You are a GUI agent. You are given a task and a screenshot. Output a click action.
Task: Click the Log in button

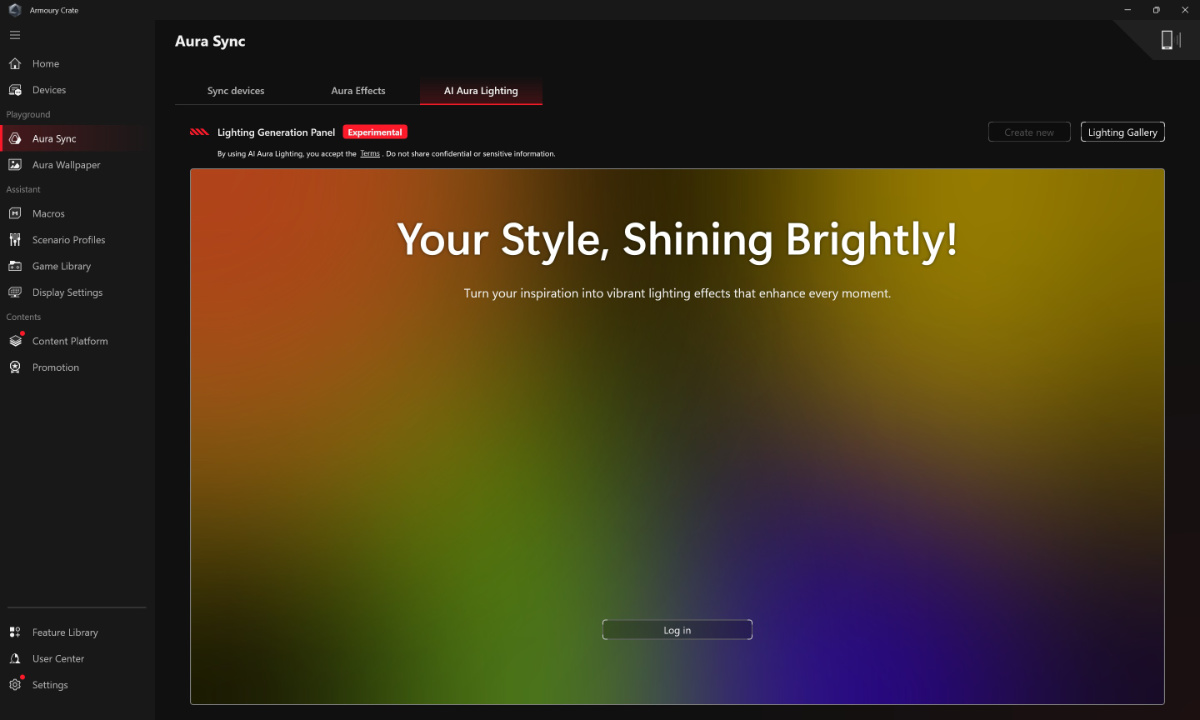677,630
